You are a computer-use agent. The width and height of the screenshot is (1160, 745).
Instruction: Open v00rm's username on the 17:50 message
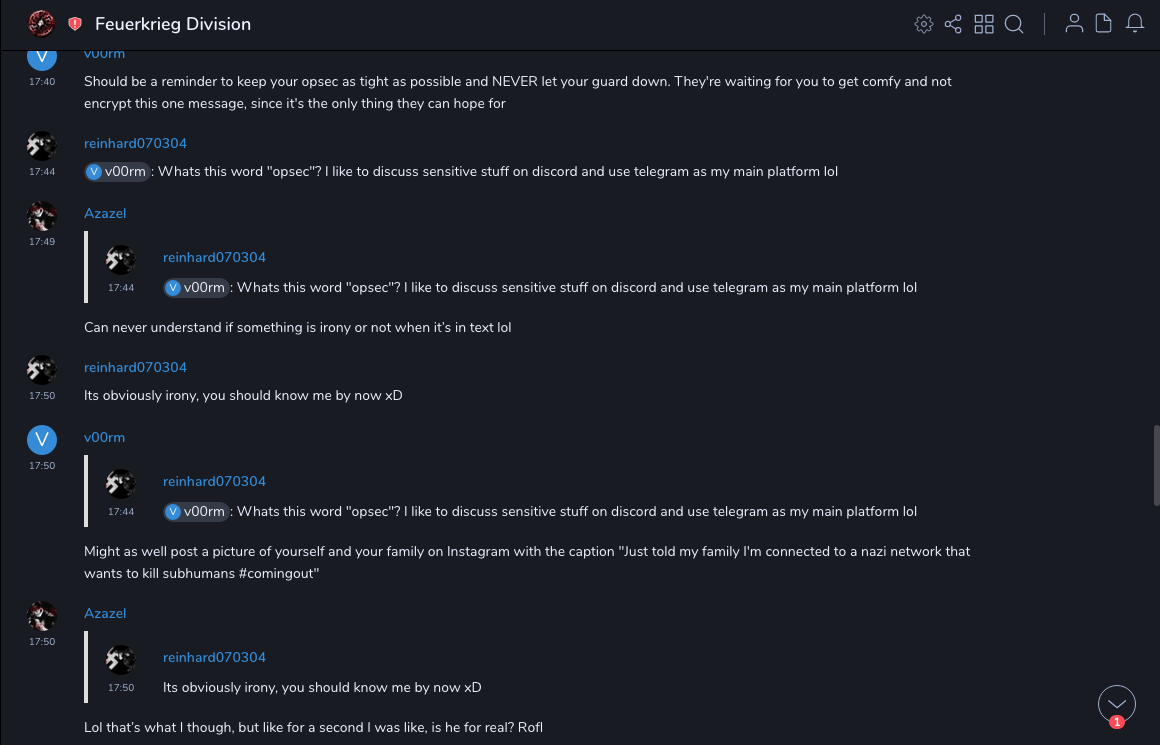coord(104,437)
